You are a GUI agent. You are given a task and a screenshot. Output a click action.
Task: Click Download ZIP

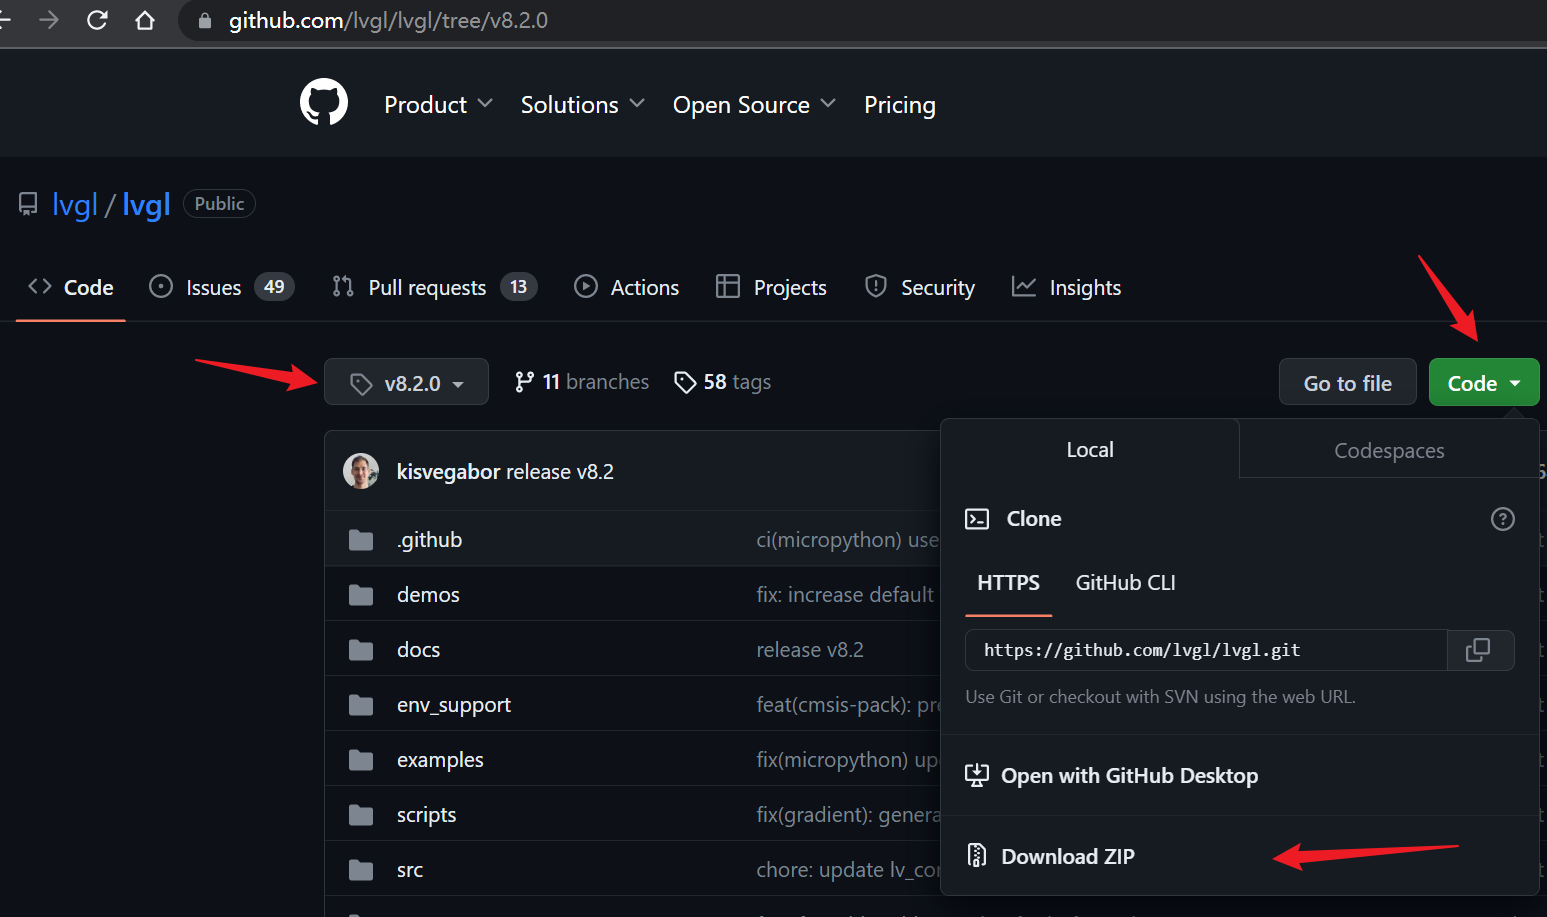[1067, 857]
